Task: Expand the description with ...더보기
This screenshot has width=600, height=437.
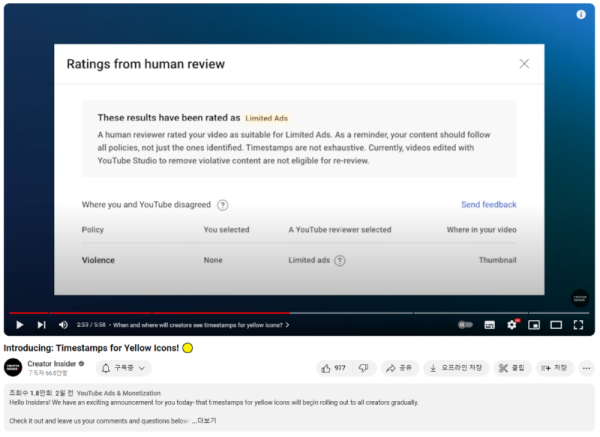Action: click(205, 421)
